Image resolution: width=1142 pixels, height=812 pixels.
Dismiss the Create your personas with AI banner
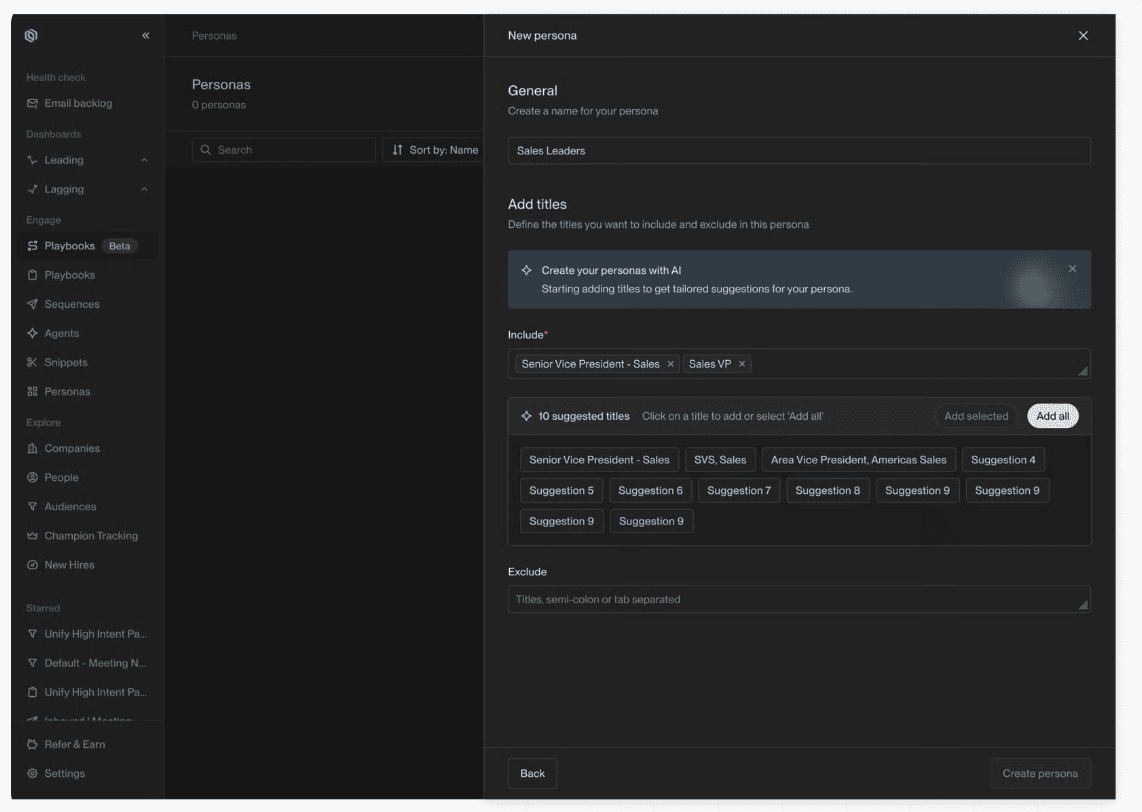(x=1072, y=269)
